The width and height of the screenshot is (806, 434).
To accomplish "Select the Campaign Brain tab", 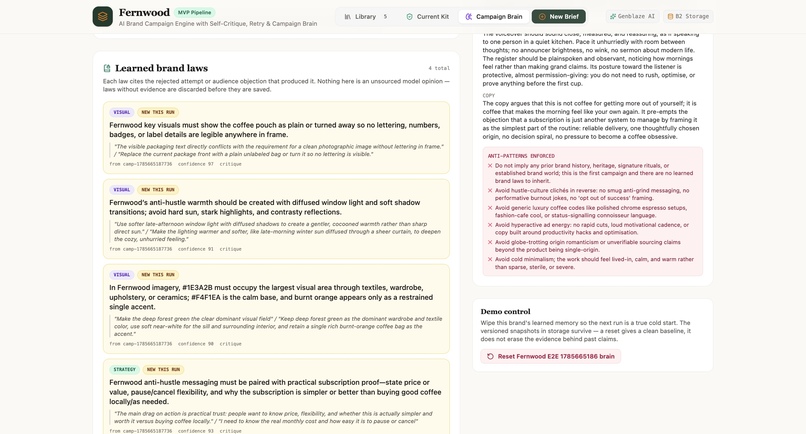I will pos(494,16).
